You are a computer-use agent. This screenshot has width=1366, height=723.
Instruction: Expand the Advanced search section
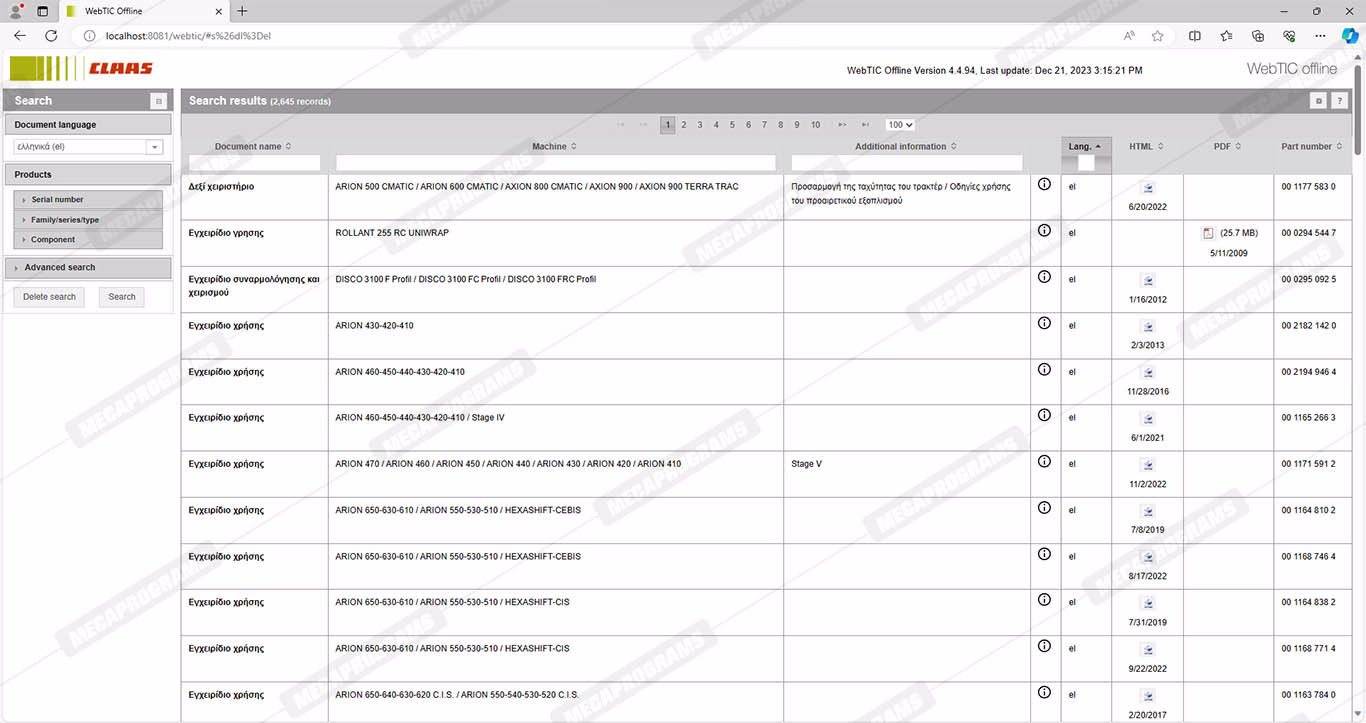(x=88, y=268)
